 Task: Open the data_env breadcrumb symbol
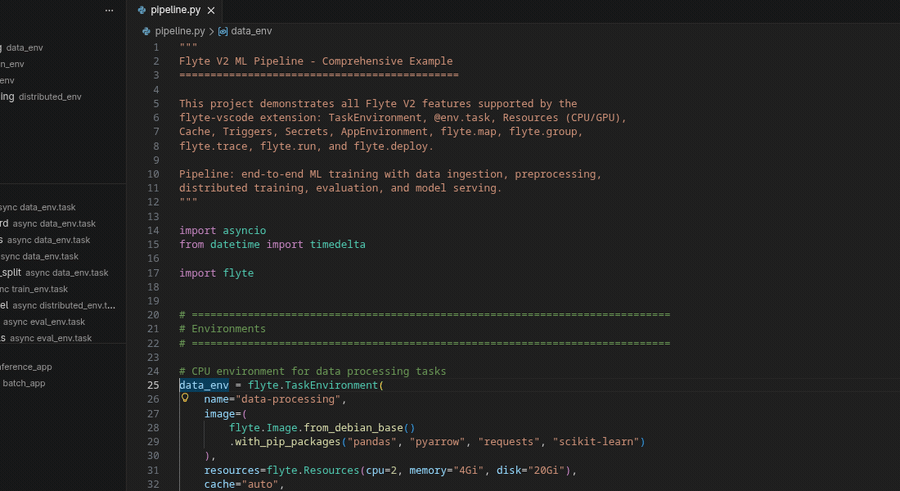coord(251,31)
